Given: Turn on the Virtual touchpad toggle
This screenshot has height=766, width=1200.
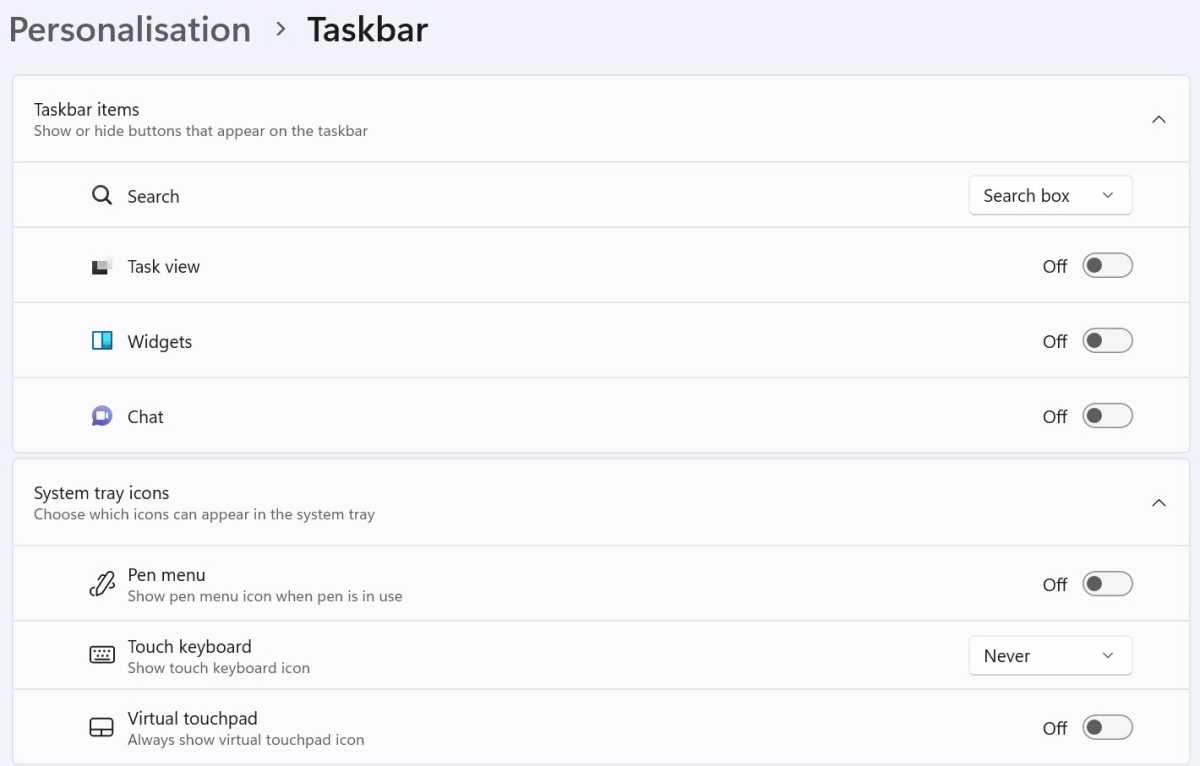Looking at the screenshot, I should (x=1107, y=728).
